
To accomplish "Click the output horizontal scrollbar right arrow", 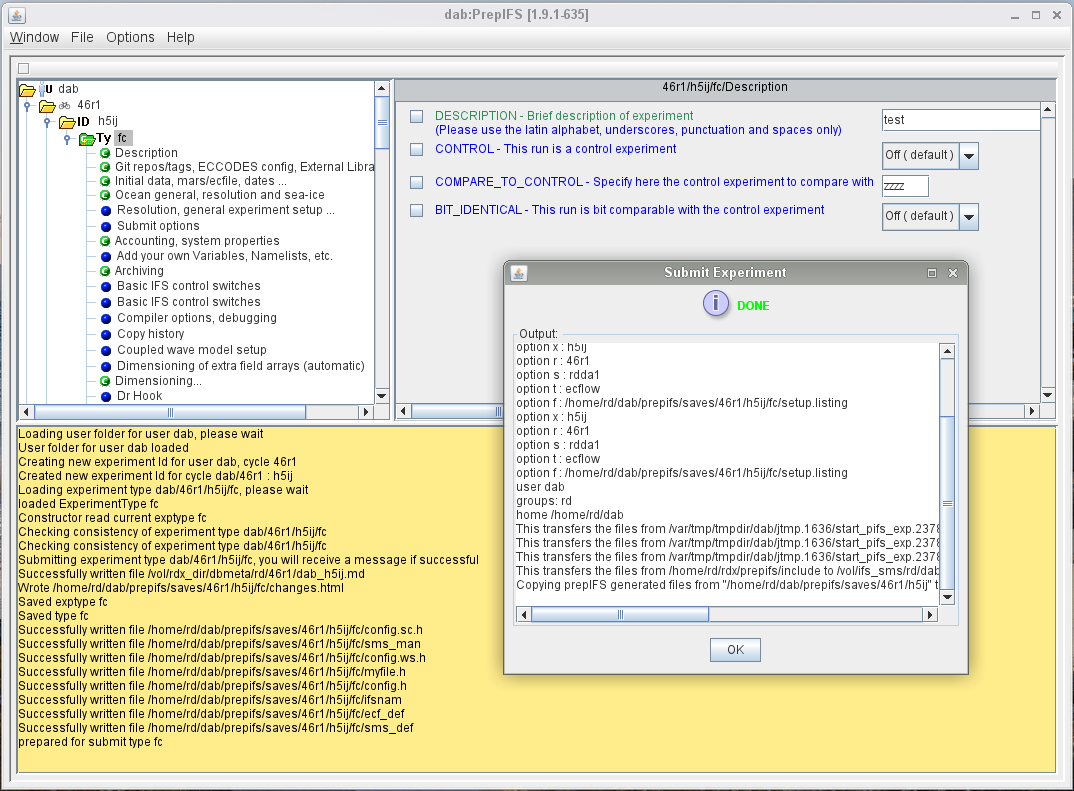I will tap(930, 615).
